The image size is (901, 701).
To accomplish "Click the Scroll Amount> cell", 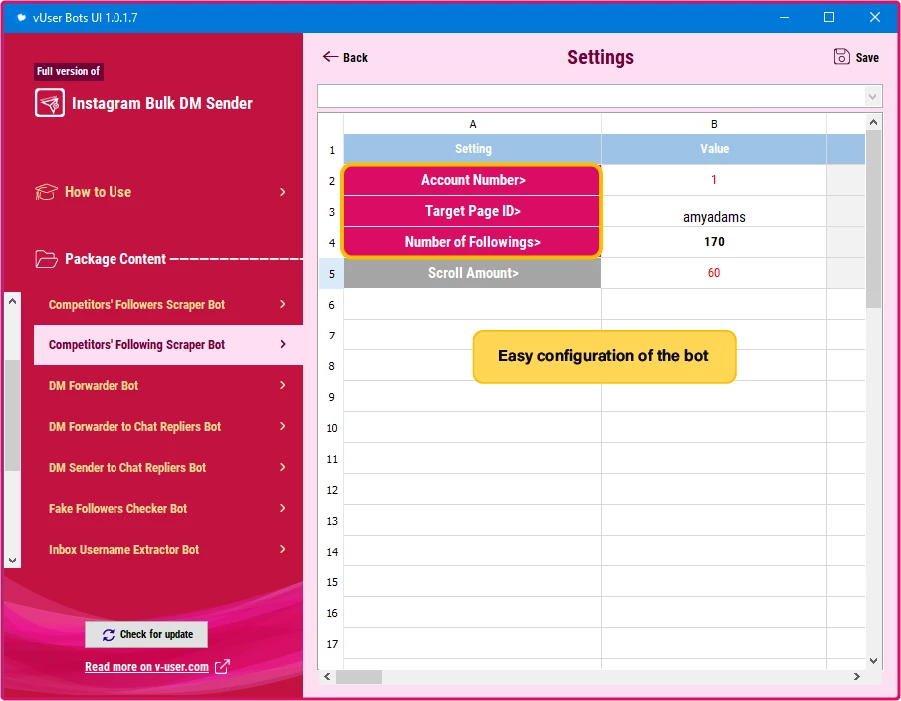I will pyautogui.click(x=472, y=273).
